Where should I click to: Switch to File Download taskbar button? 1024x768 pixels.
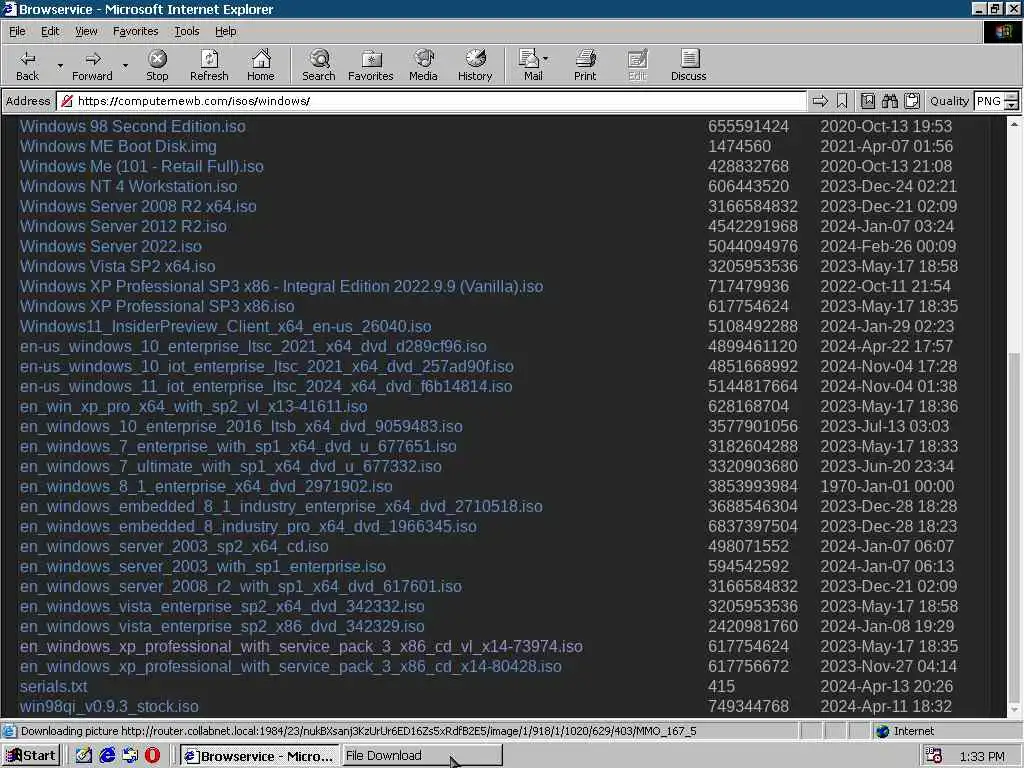pos(422,756)
